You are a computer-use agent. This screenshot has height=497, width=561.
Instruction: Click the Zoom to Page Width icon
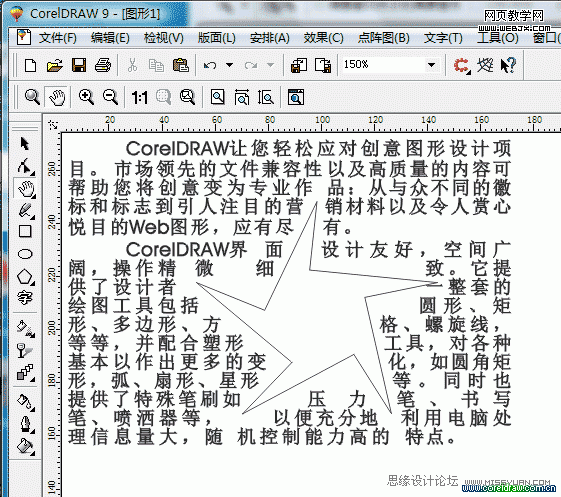(242, 97)
